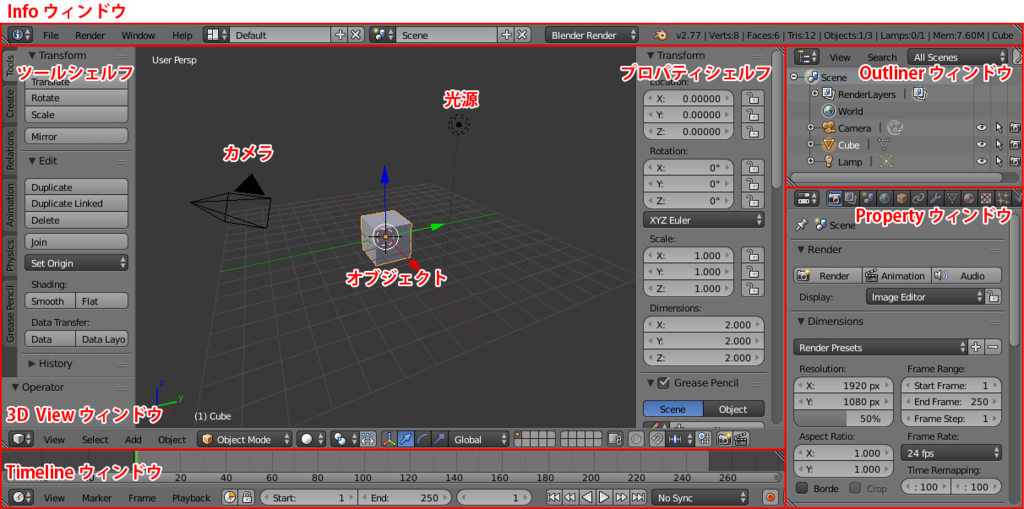Click the Join button
This screenshot has height=509, width=1024.
pos(76,242)
